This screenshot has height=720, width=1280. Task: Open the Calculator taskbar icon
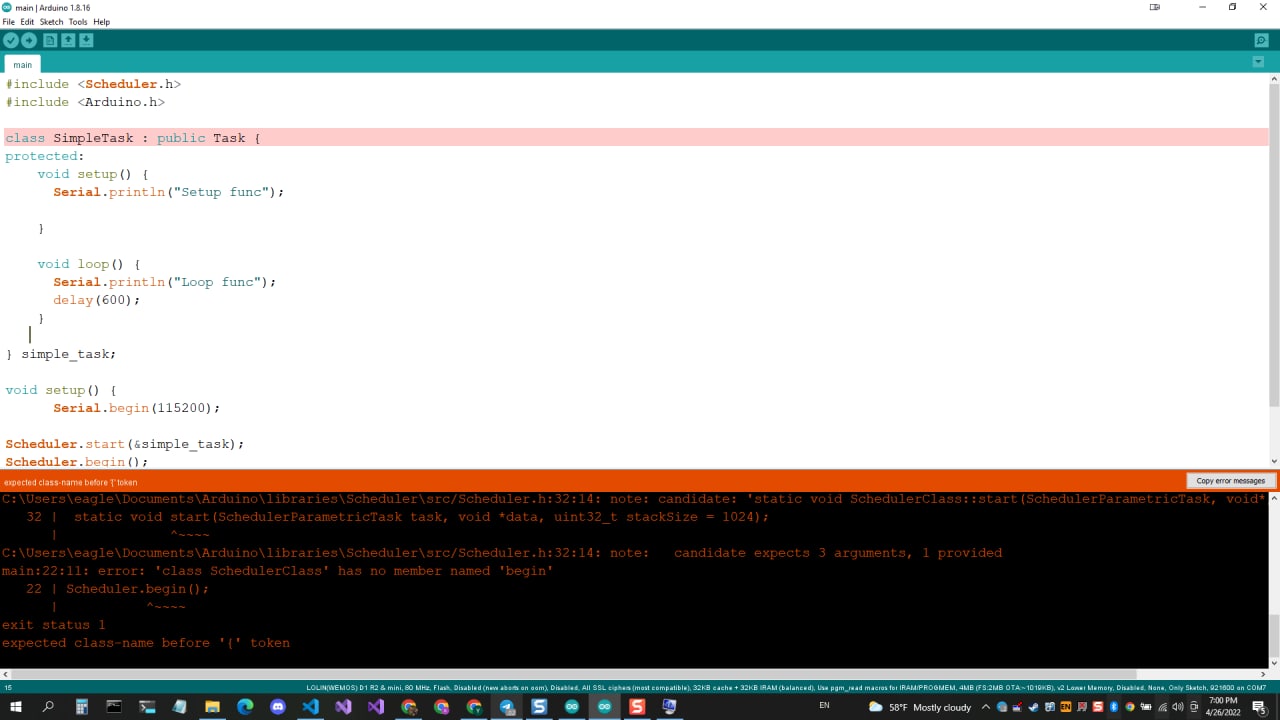tap(81, 707)
